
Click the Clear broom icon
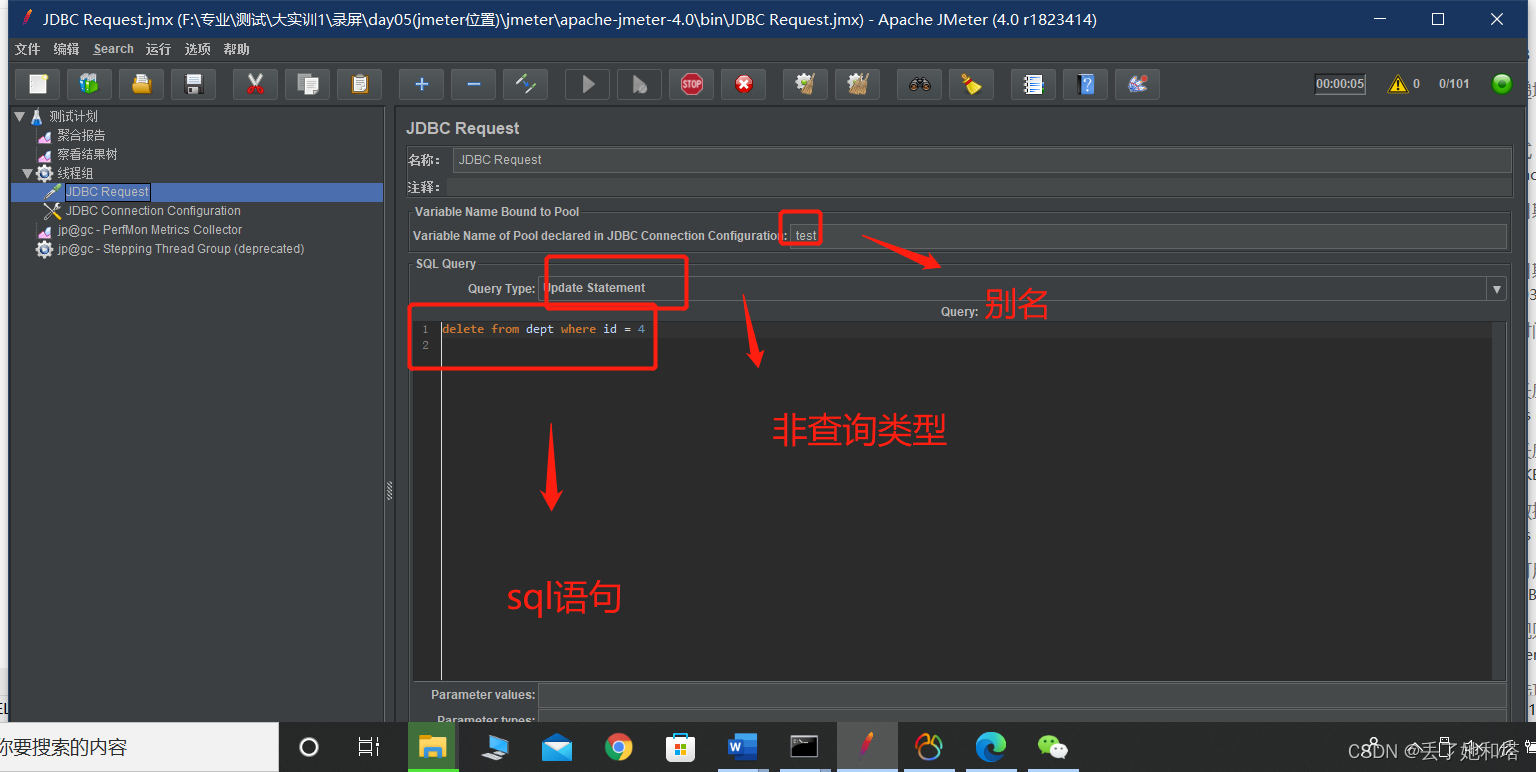[806, 84]
